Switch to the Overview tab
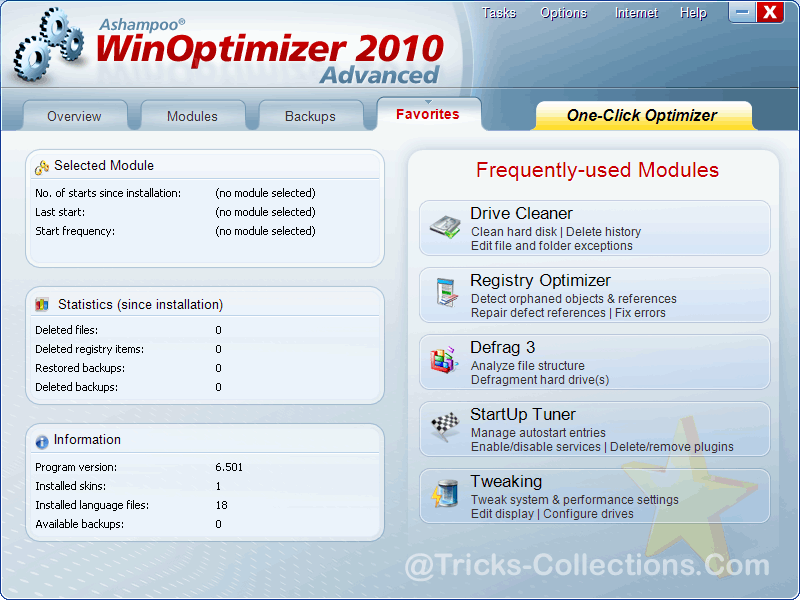This screenshot has height=600, width=800. pyautogui.click(x=74, y=116)
